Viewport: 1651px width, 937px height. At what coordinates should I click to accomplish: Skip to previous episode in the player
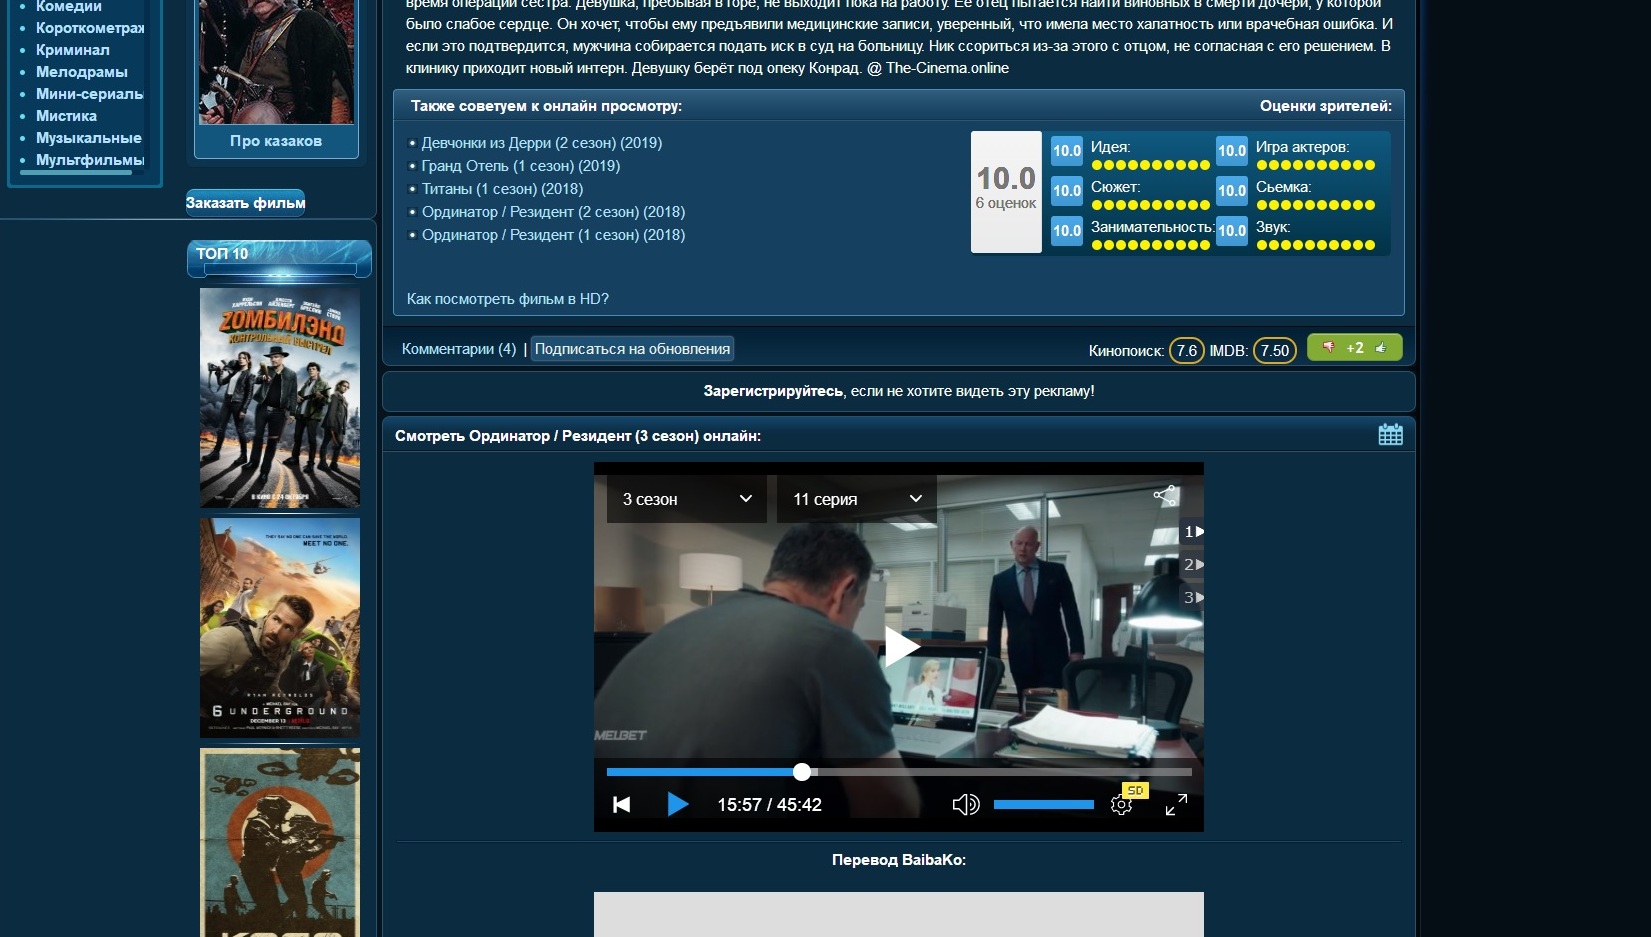[x=621, y=805]
